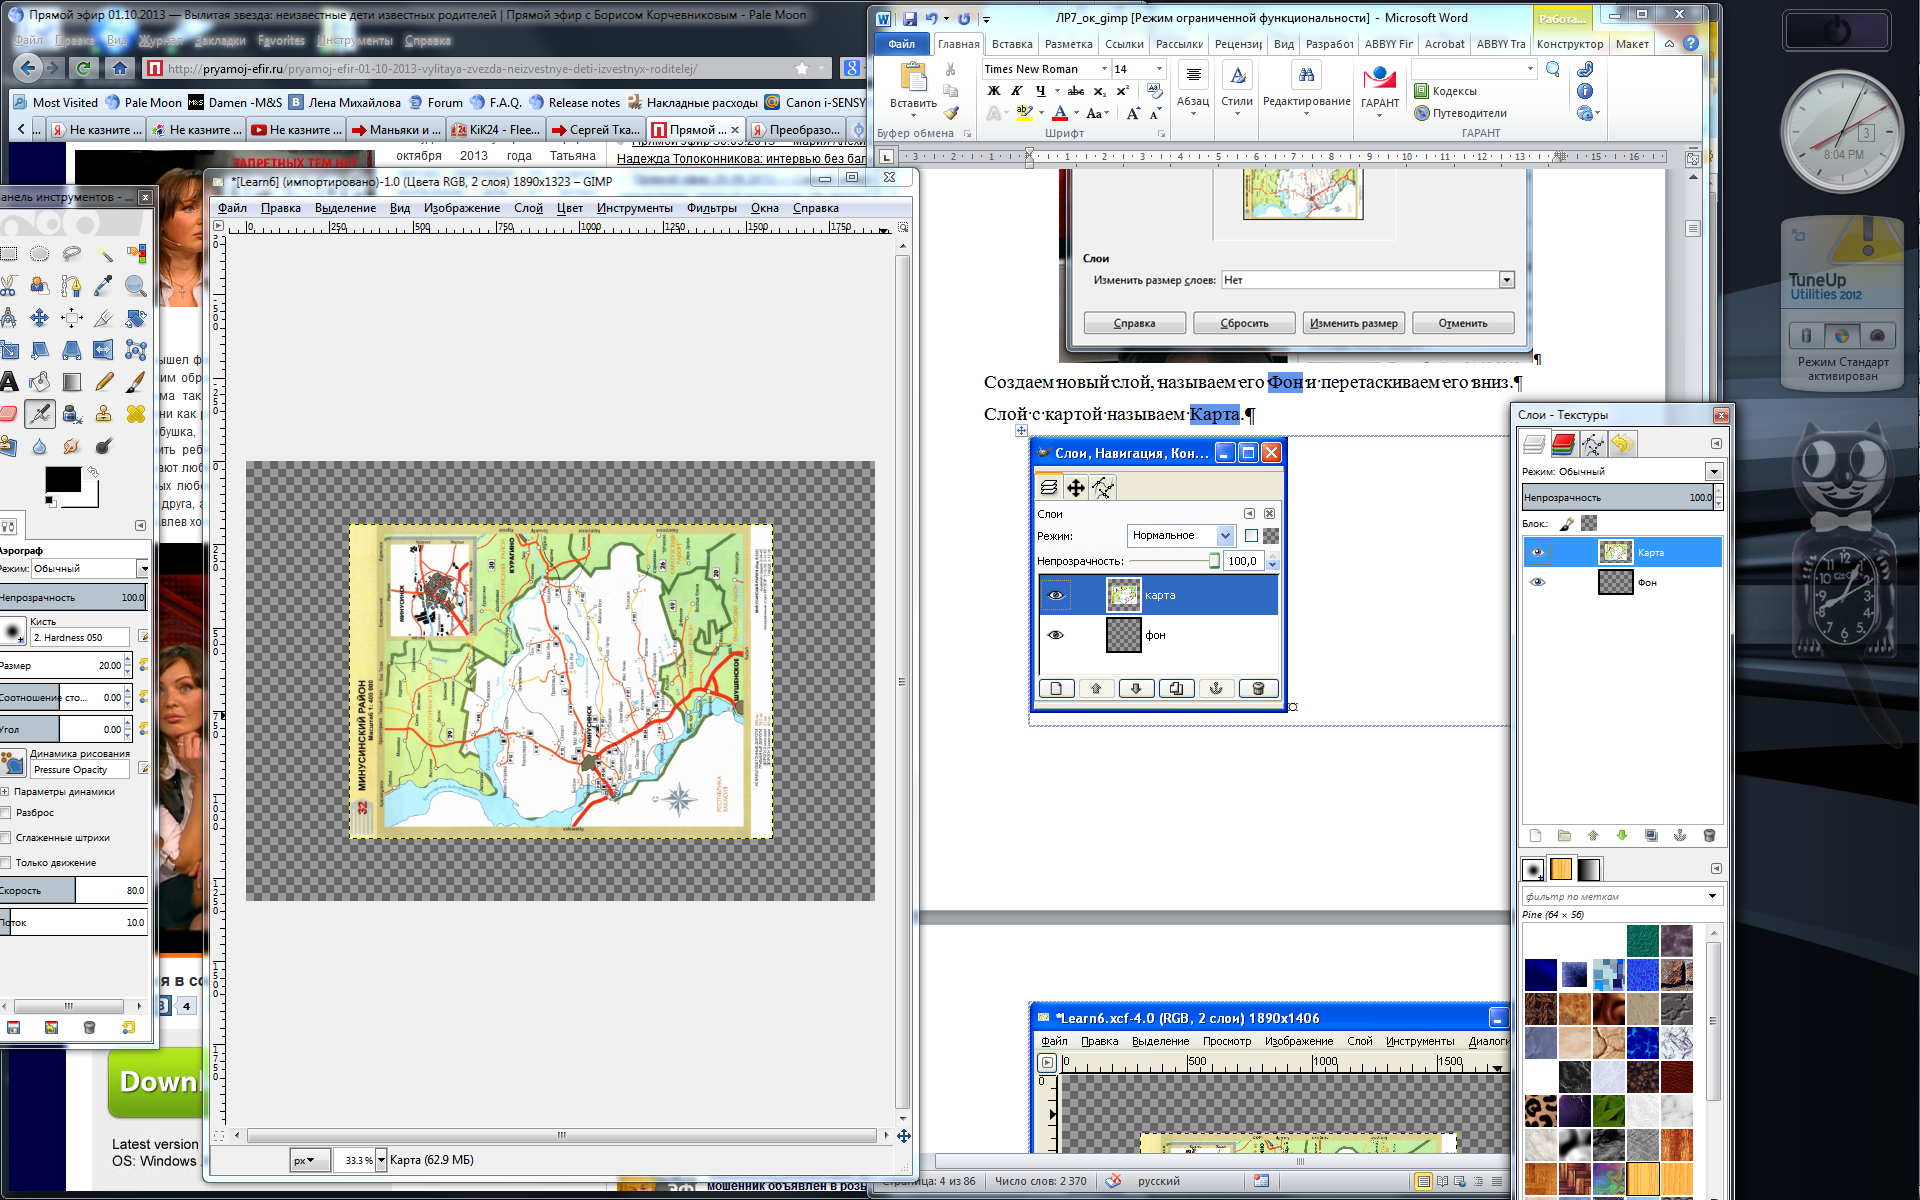Select the Free Select lasso tool
Image resolution: width=1920 pixels, height=1200 pixels.
click(71, 254)
